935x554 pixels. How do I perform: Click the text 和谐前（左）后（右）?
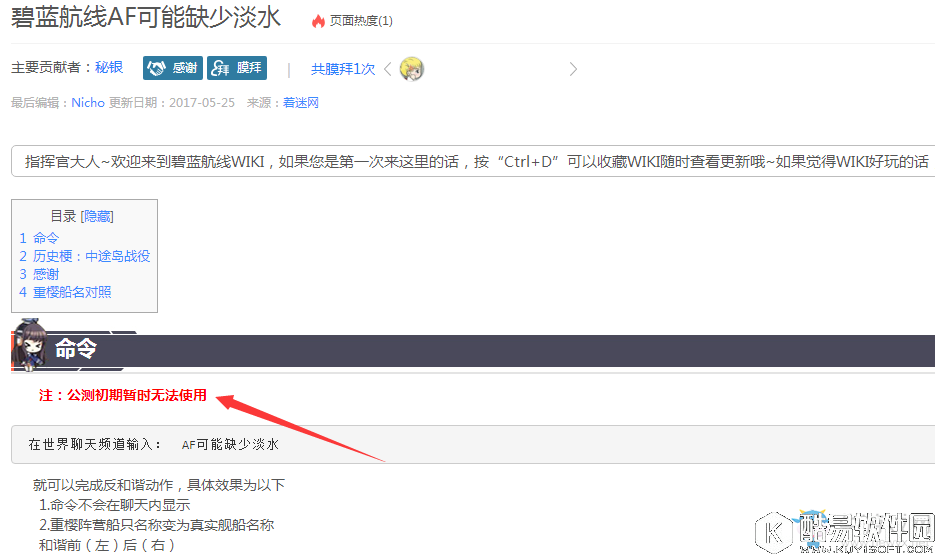[107, 545]
